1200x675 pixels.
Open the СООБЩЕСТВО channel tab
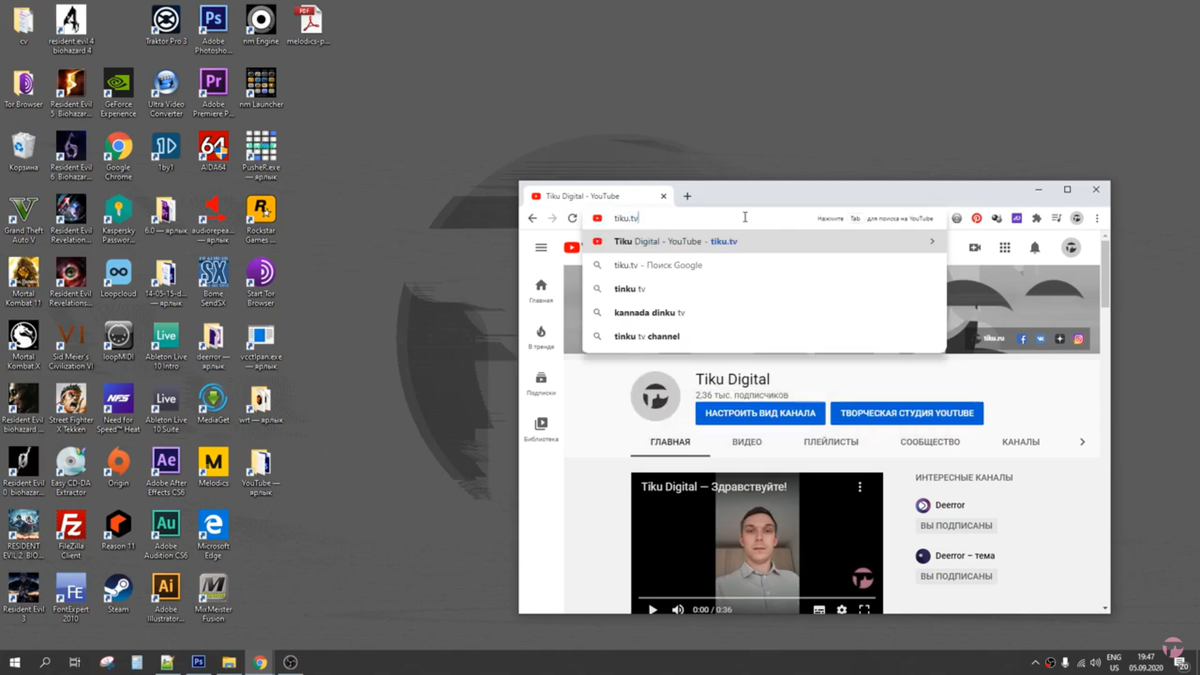[x=930, y=442]
